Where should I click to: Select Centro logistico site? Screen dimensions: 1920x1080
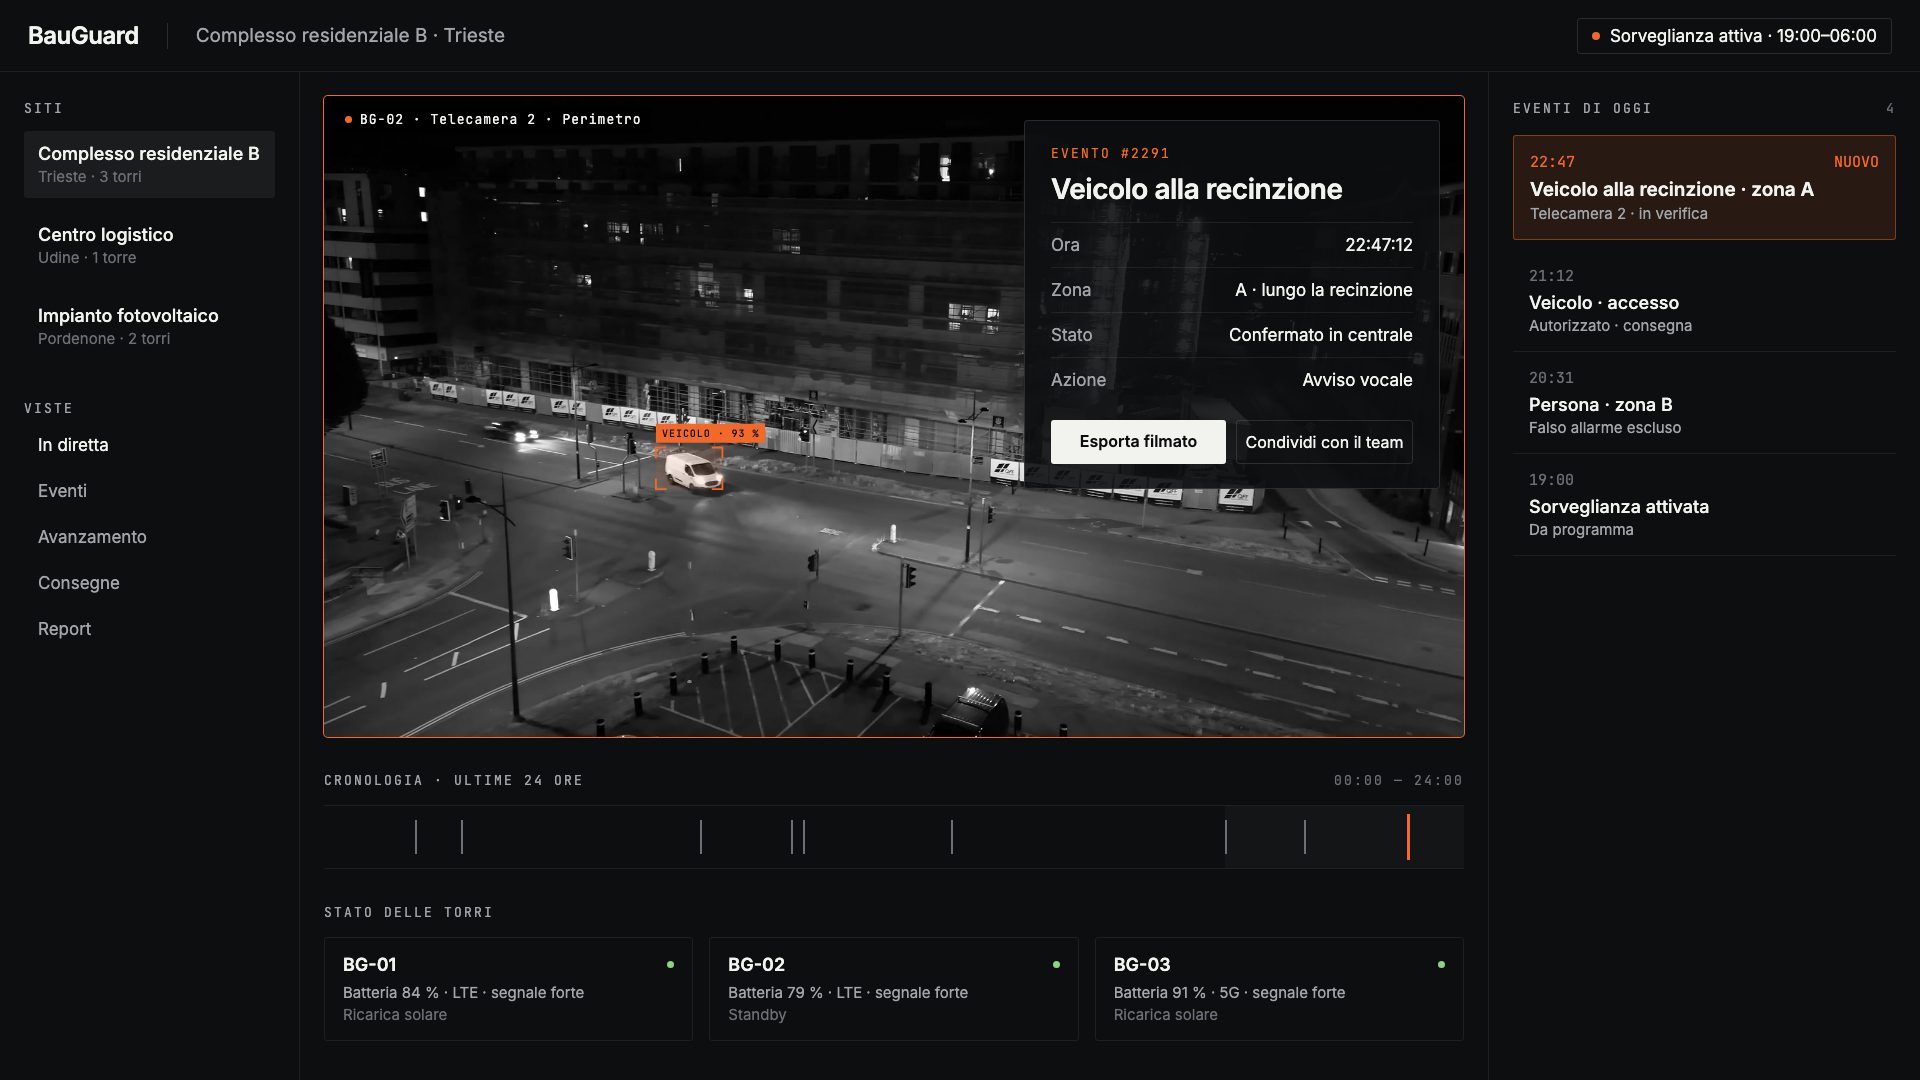coord(149,245)
